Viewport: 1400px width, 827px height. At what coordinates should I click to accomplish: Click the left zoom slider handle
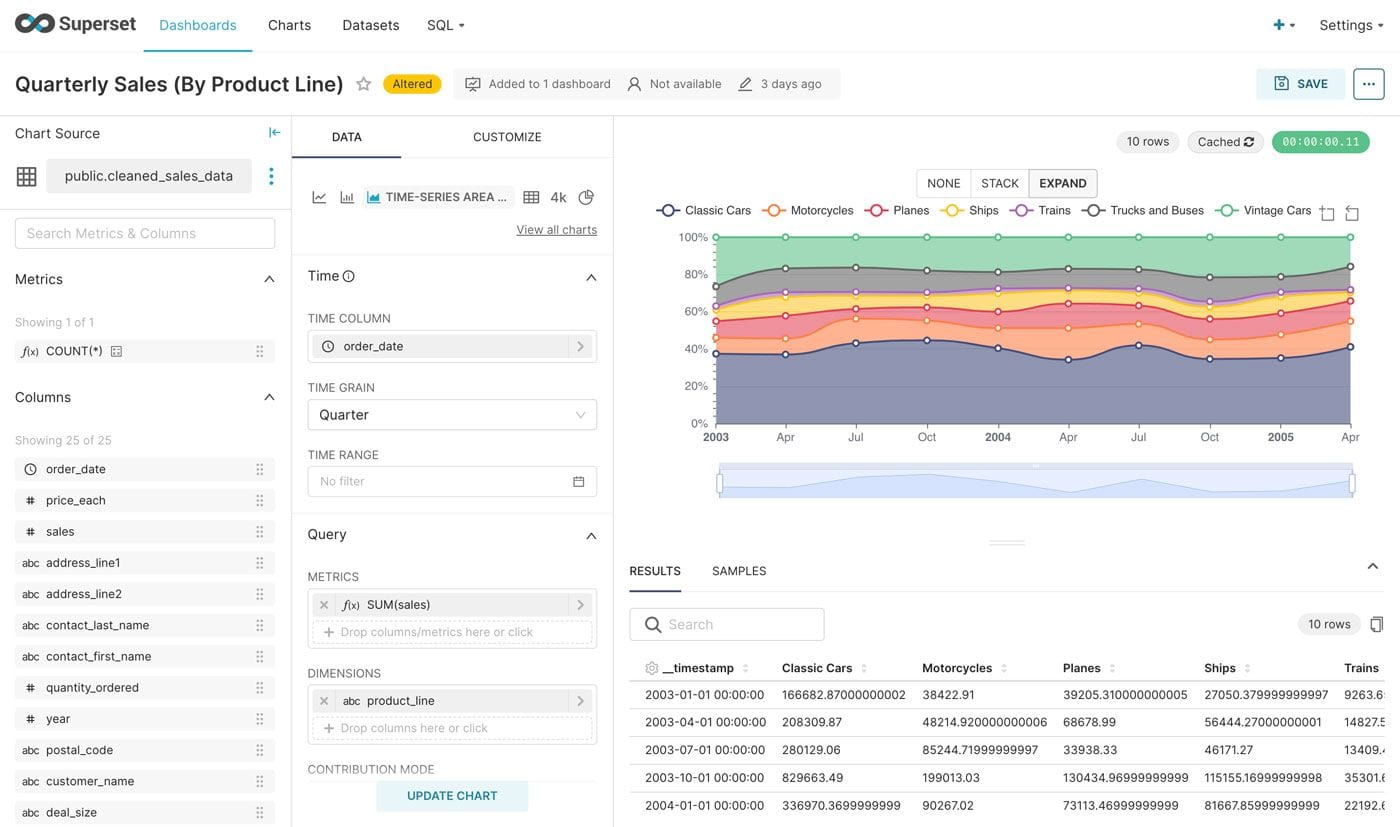(719, 483)
